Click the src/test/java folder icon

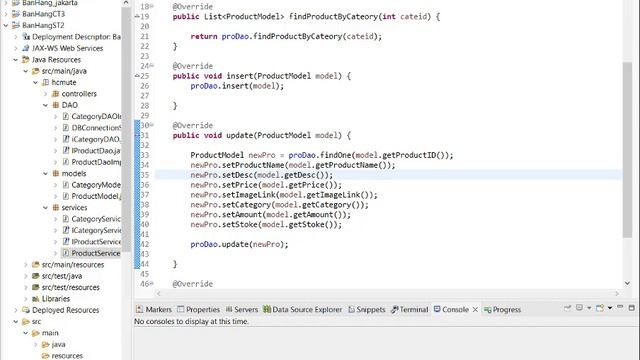[36, 276]
